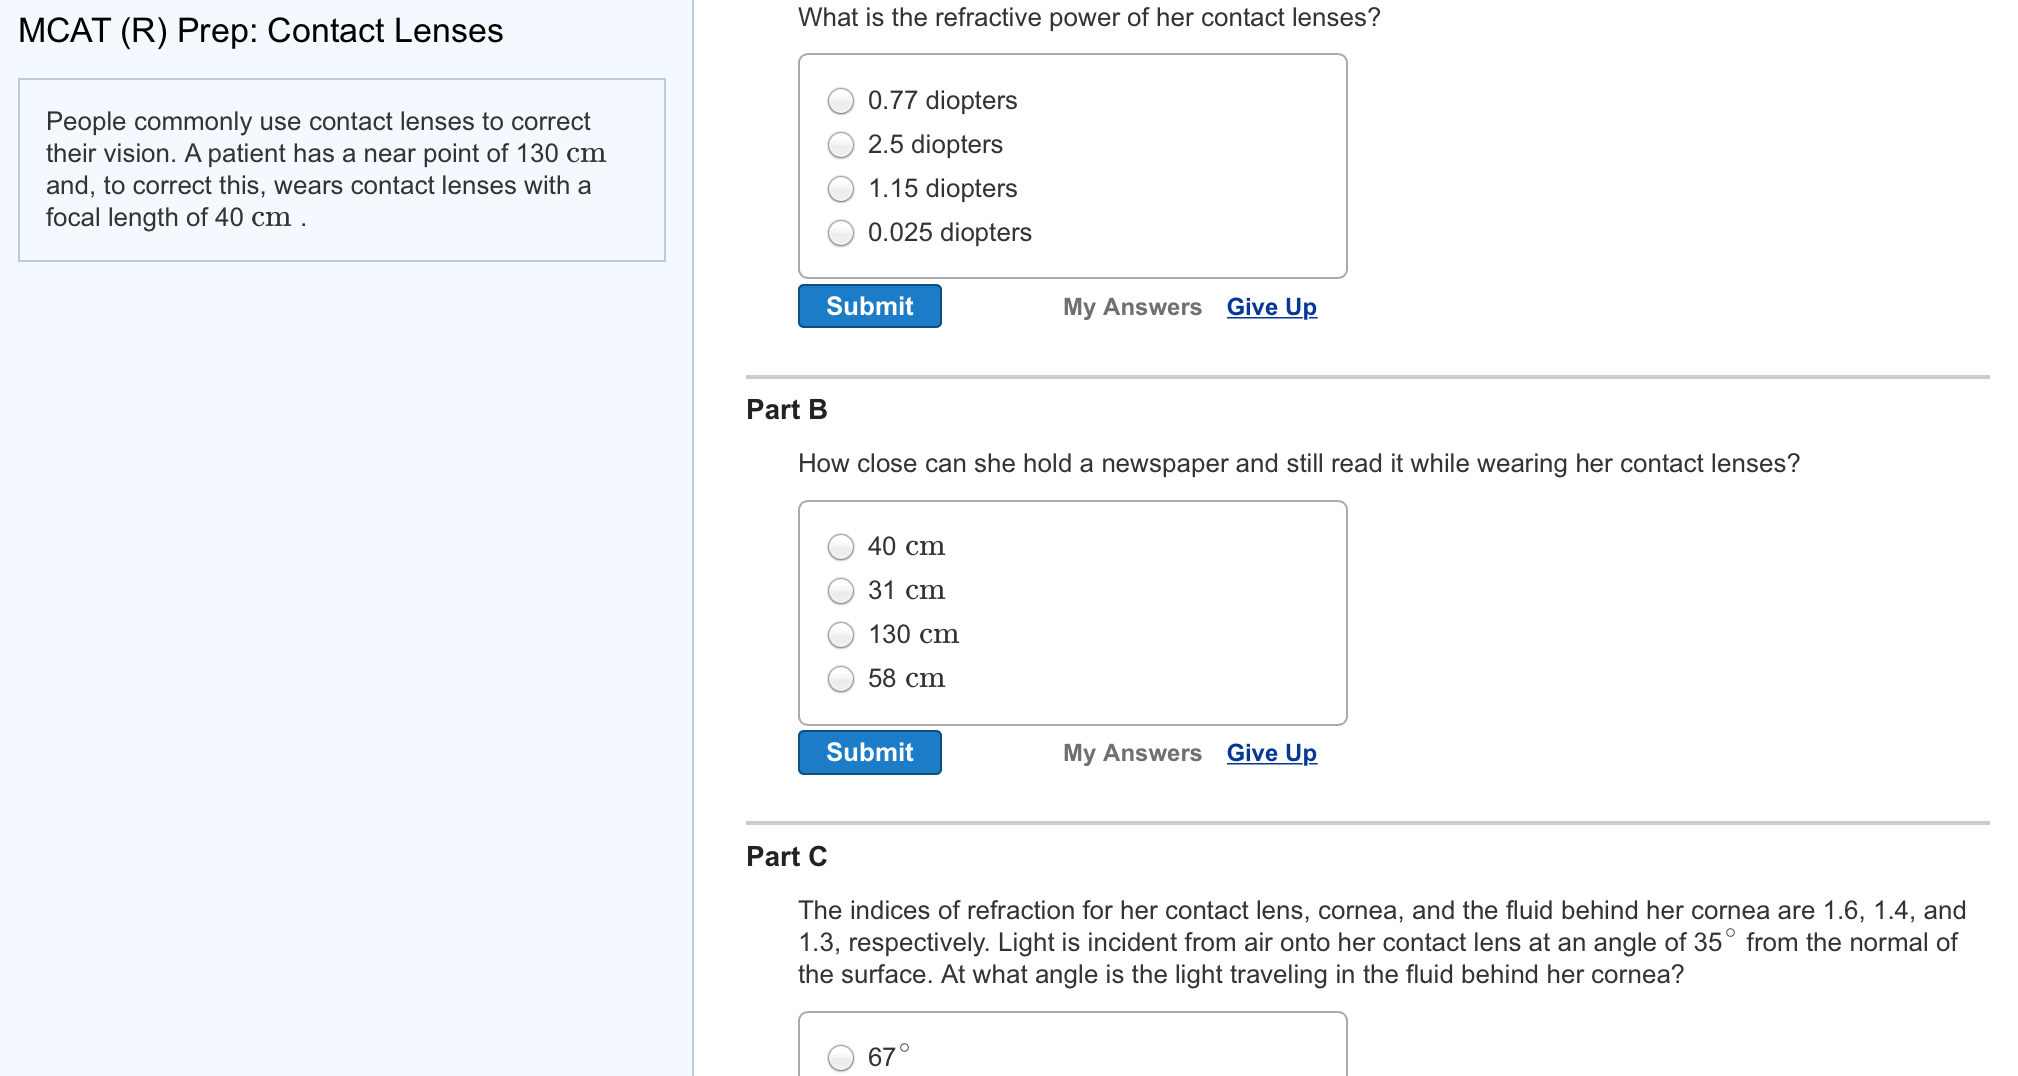The width and height of the screenshot is (2018, 1076).
Task: Click the Part A answer choices box
Action: [x=1072, y=167]
